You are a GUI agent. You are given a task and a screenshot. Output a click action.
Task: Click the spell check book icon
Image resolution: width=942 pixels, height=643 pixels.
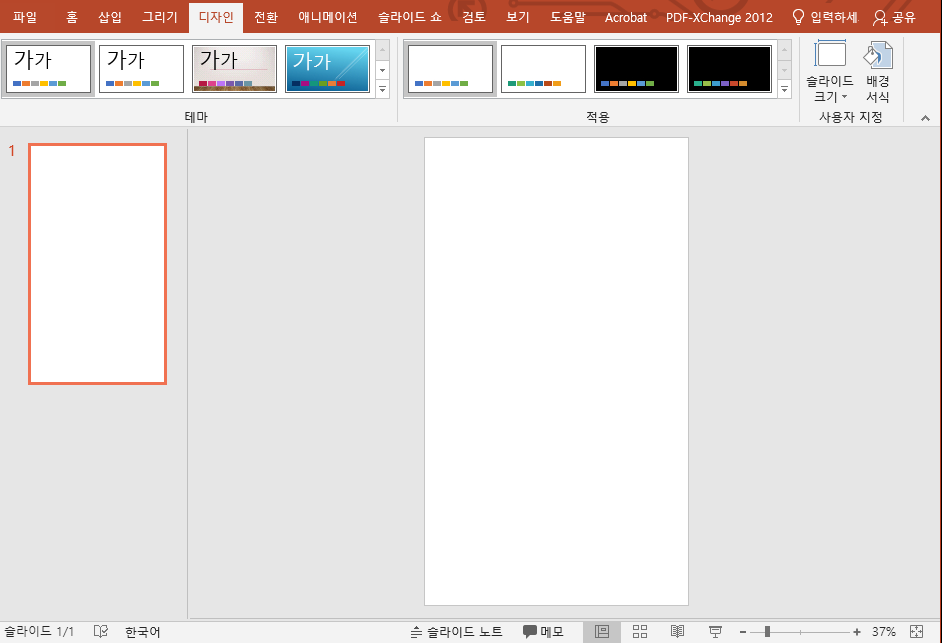101,632
